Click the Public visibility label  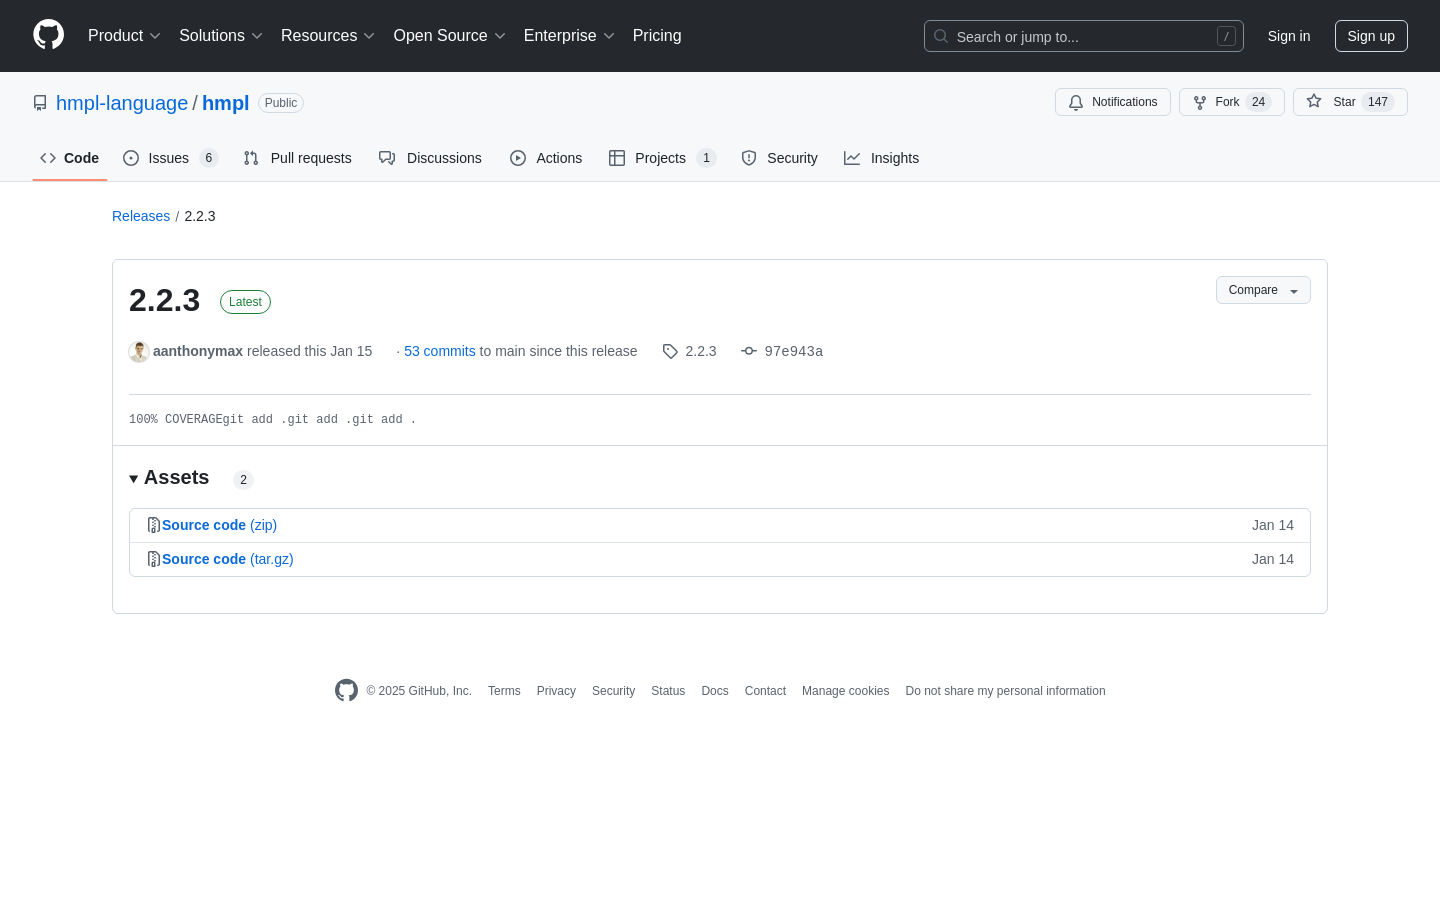(x=281, y=103)
